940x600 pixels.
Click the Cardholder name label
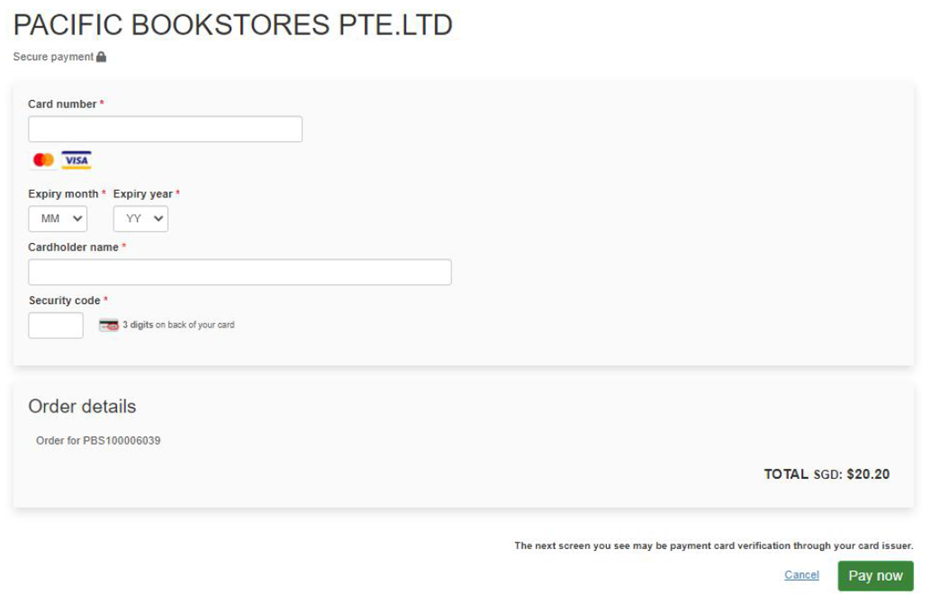point(73,247)
